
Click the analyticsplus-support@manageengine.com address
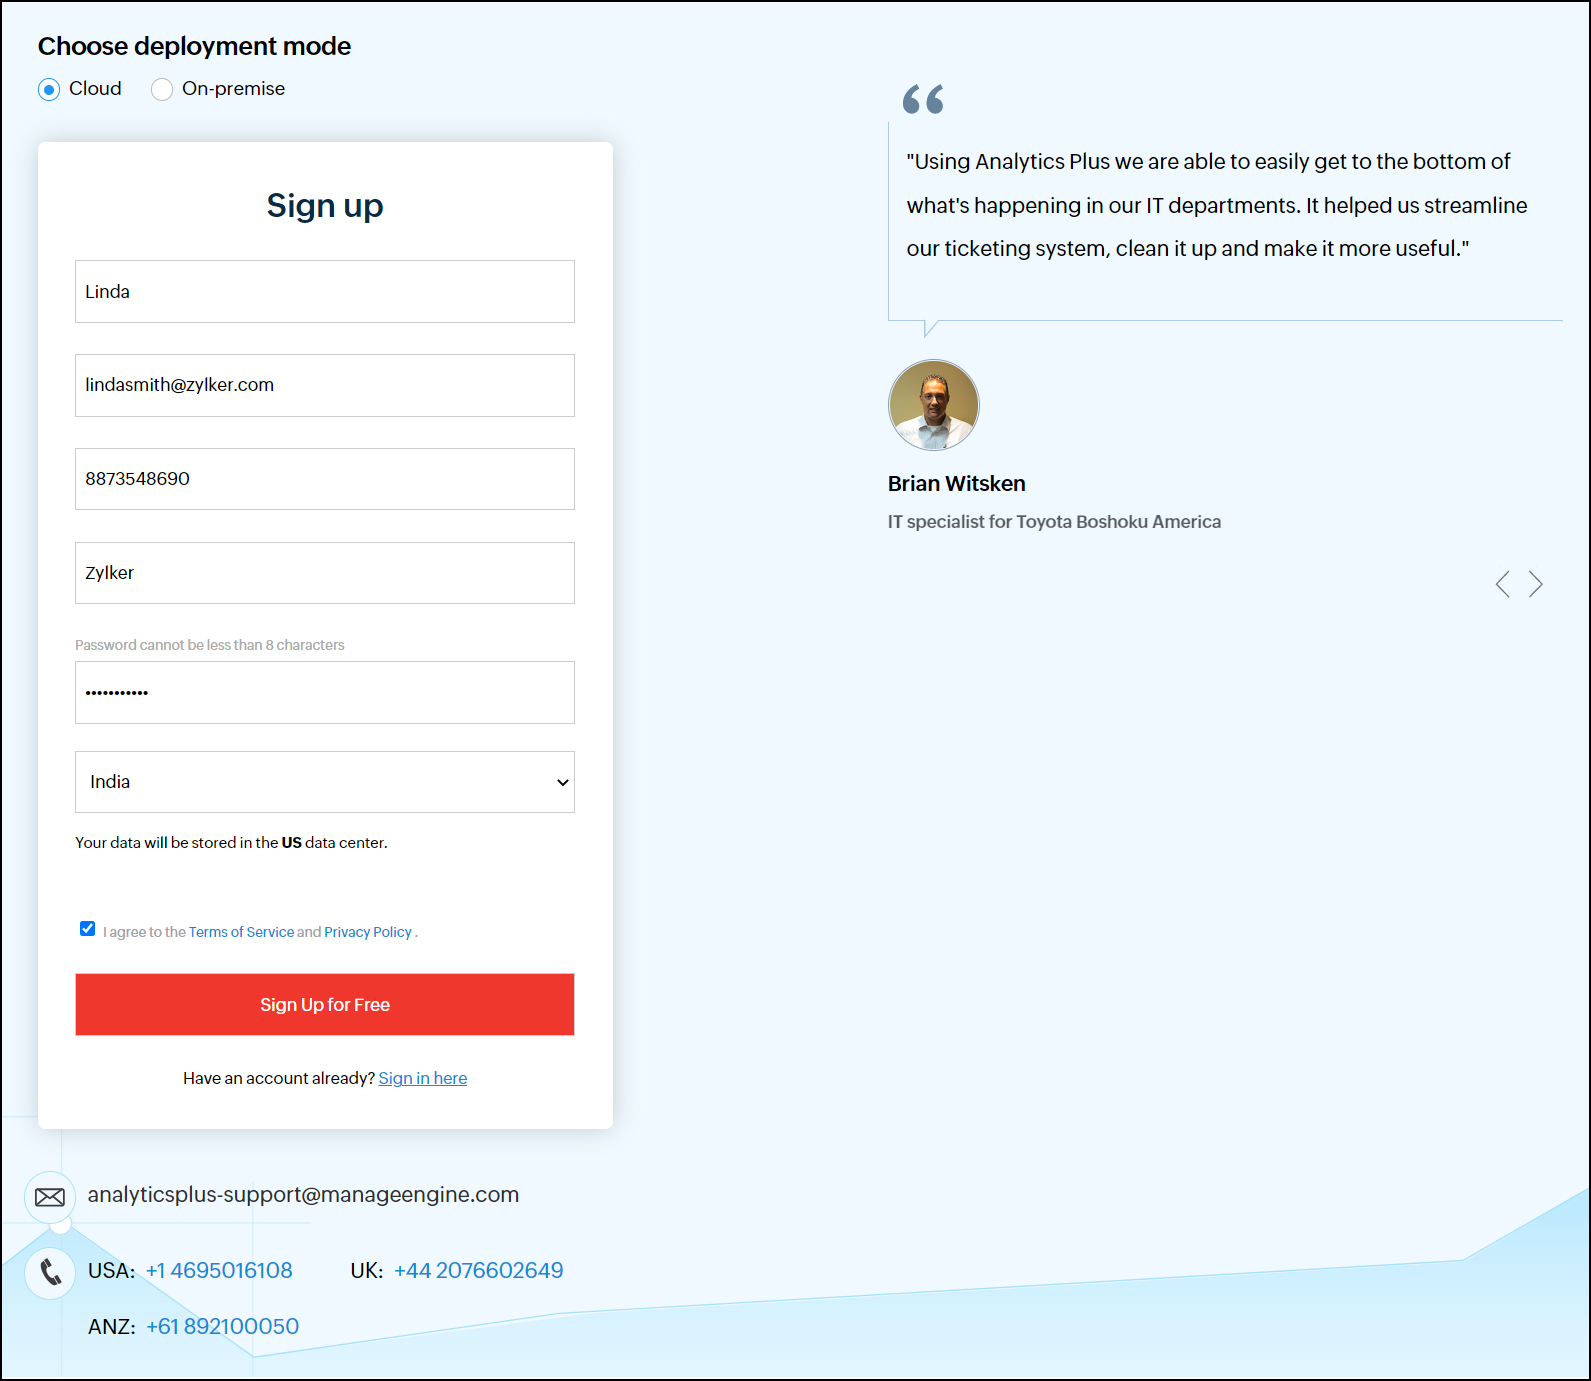(x=303, y=1195)
